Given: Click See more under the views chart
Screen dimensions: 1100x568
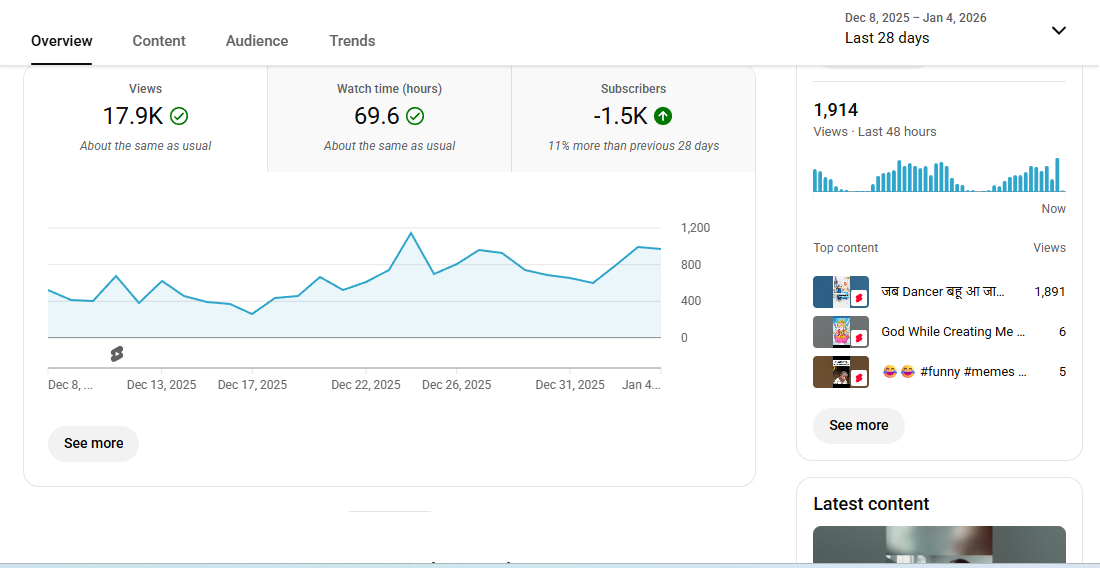Looking at the screenshot, I should (x=94, y=443).
